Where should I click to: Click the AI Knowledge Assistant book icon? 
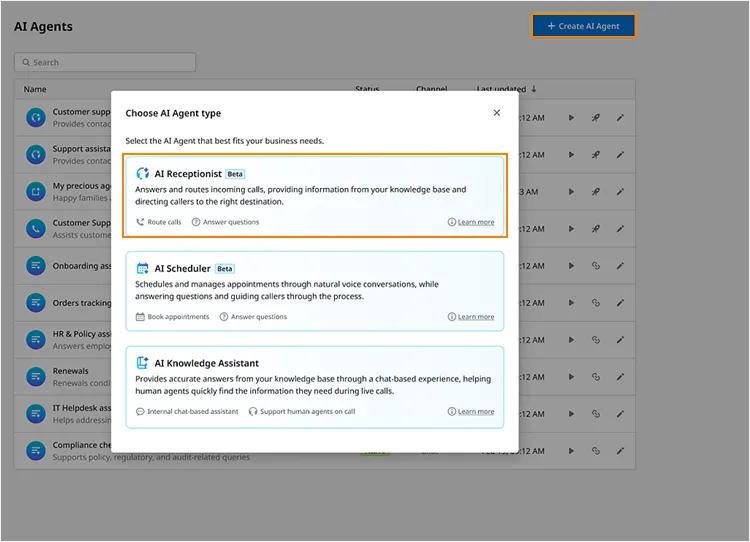[143, 363]
